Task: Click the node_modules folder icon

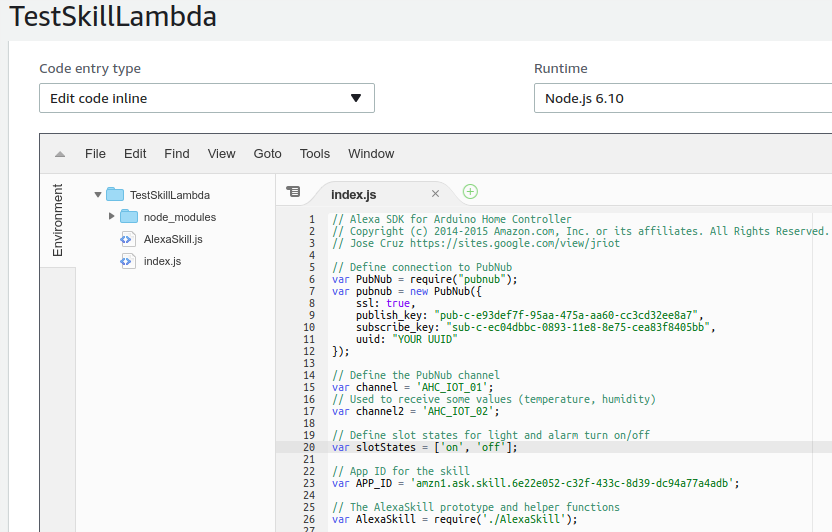Action: tap(129, 217)
